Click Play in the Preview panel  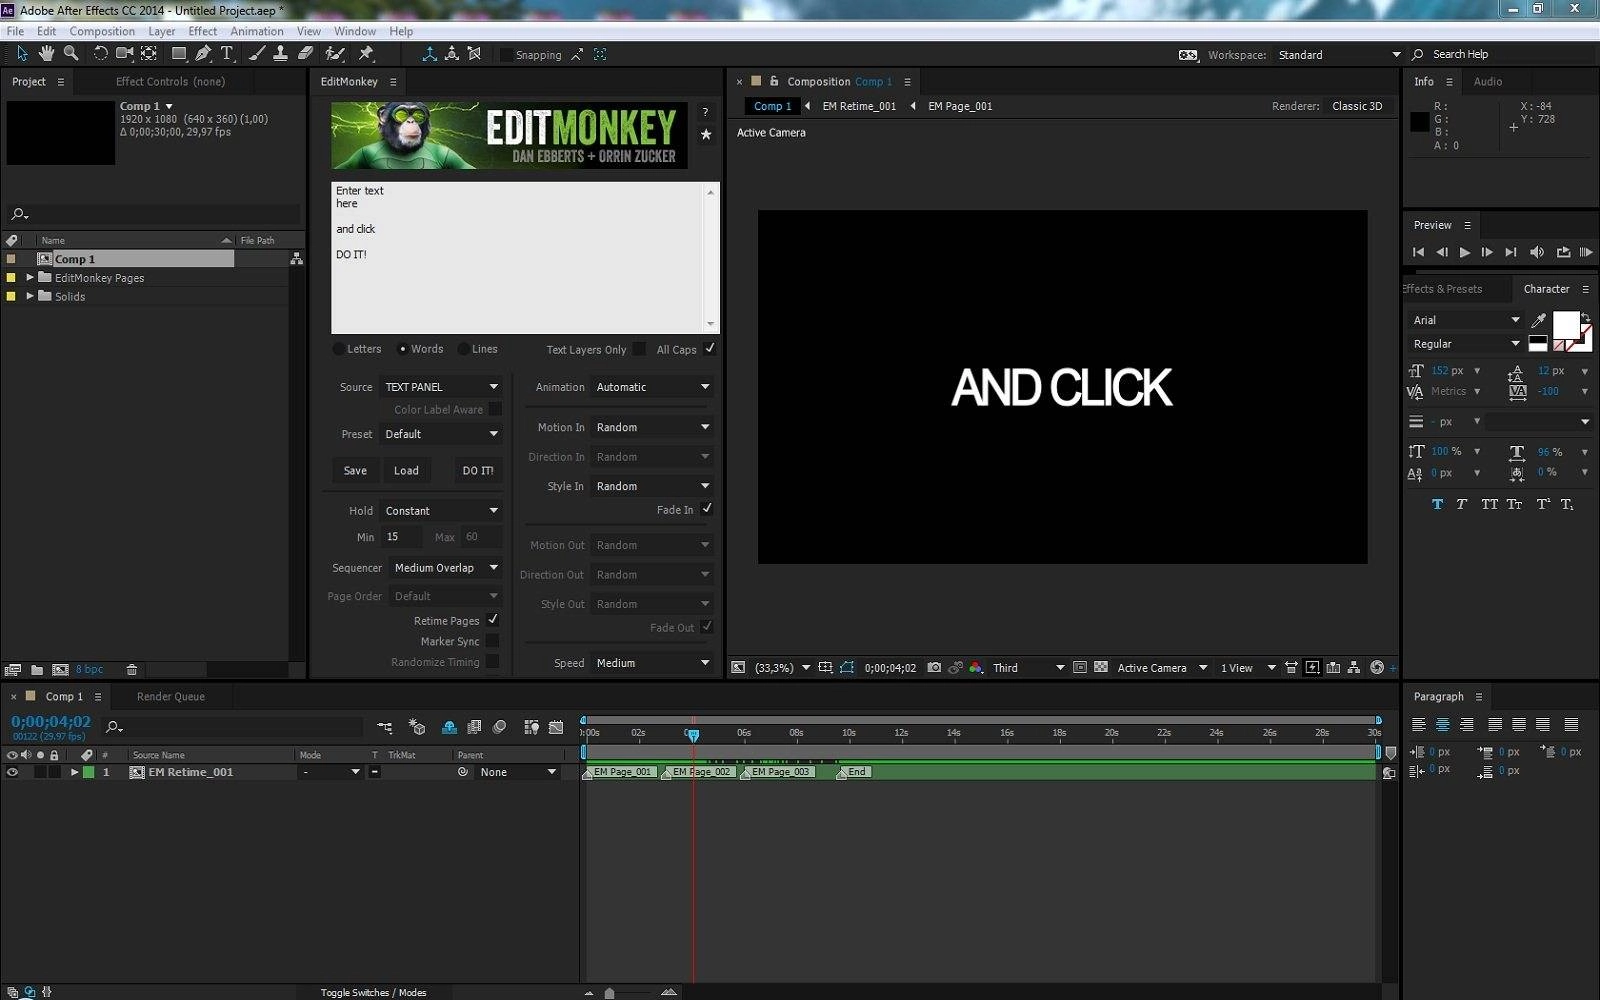pyautogui.click(x=1464, y=252)
